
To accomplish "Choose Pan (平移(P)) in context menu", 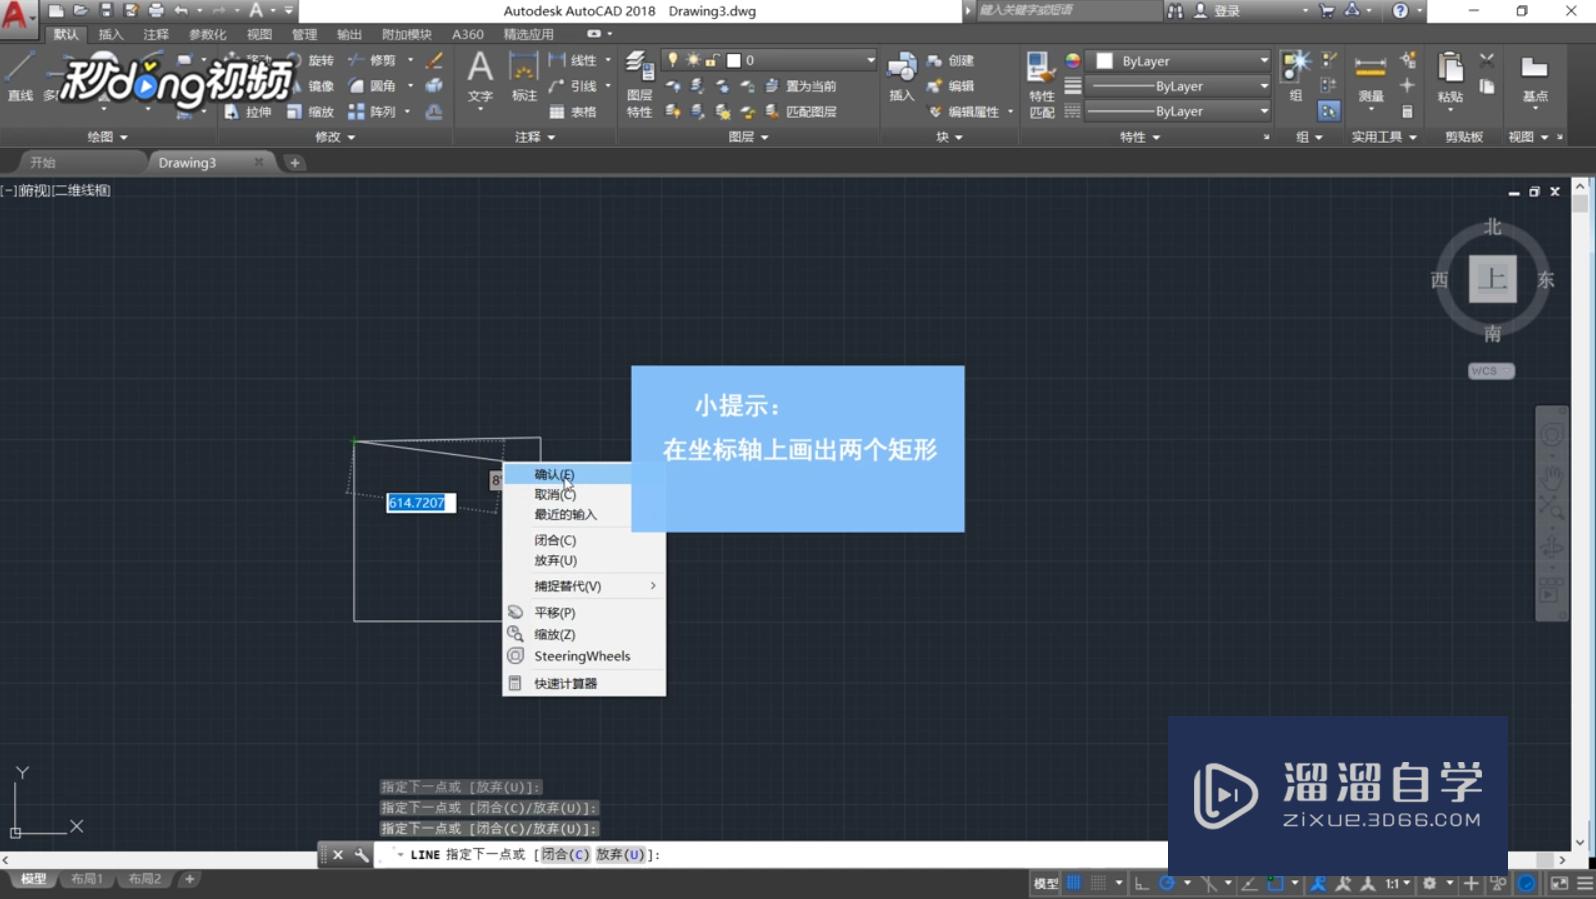I will [x=584, y=612].
